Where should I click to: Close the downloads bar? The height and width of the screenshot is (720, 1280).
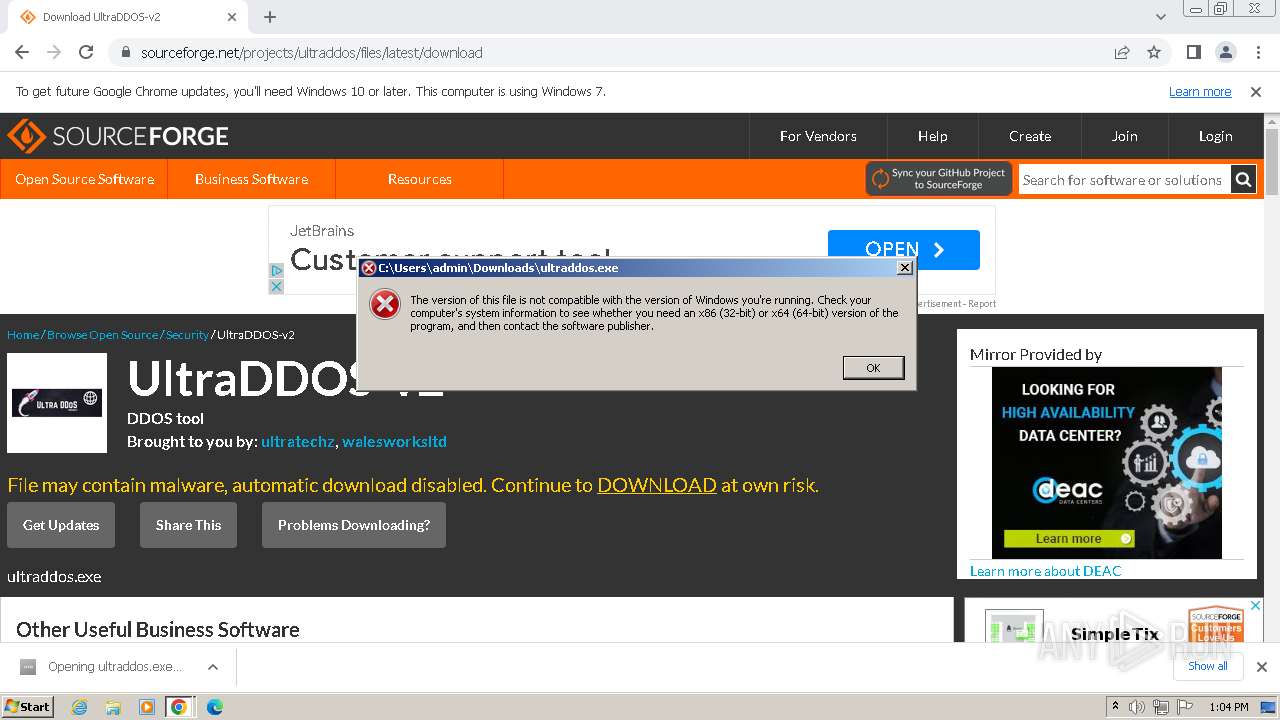tap(1261, 667)
